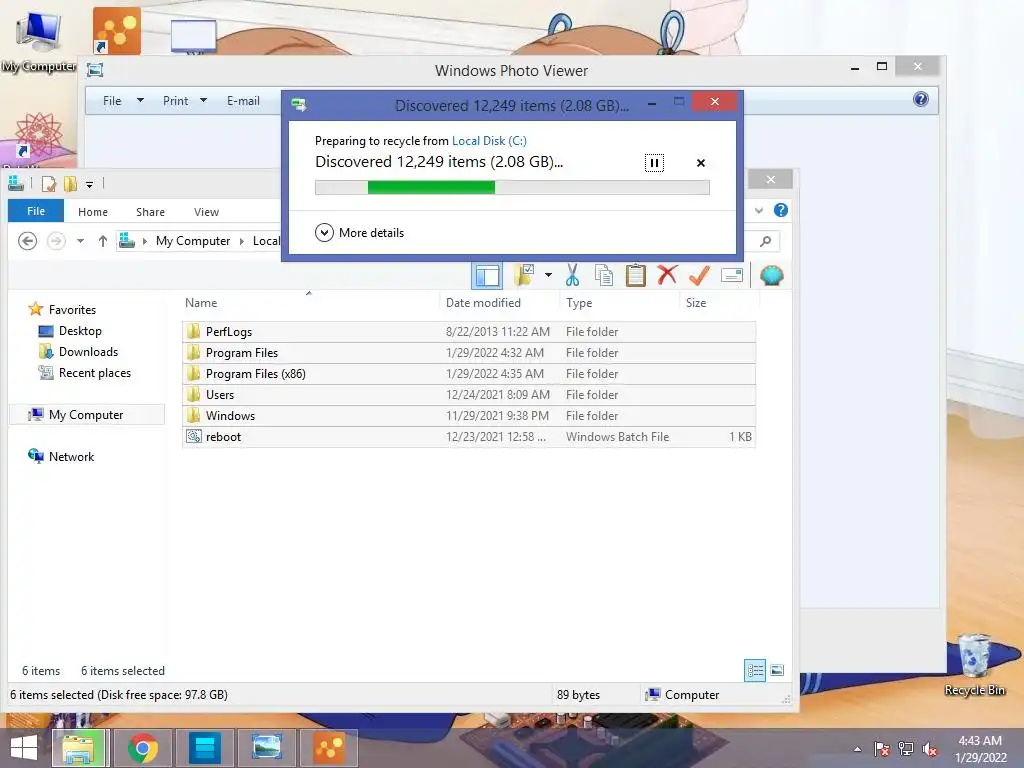Open Favorites in the navigation pane
Viewport: 1024px width, 768px height.
click(x=63, y=310)
